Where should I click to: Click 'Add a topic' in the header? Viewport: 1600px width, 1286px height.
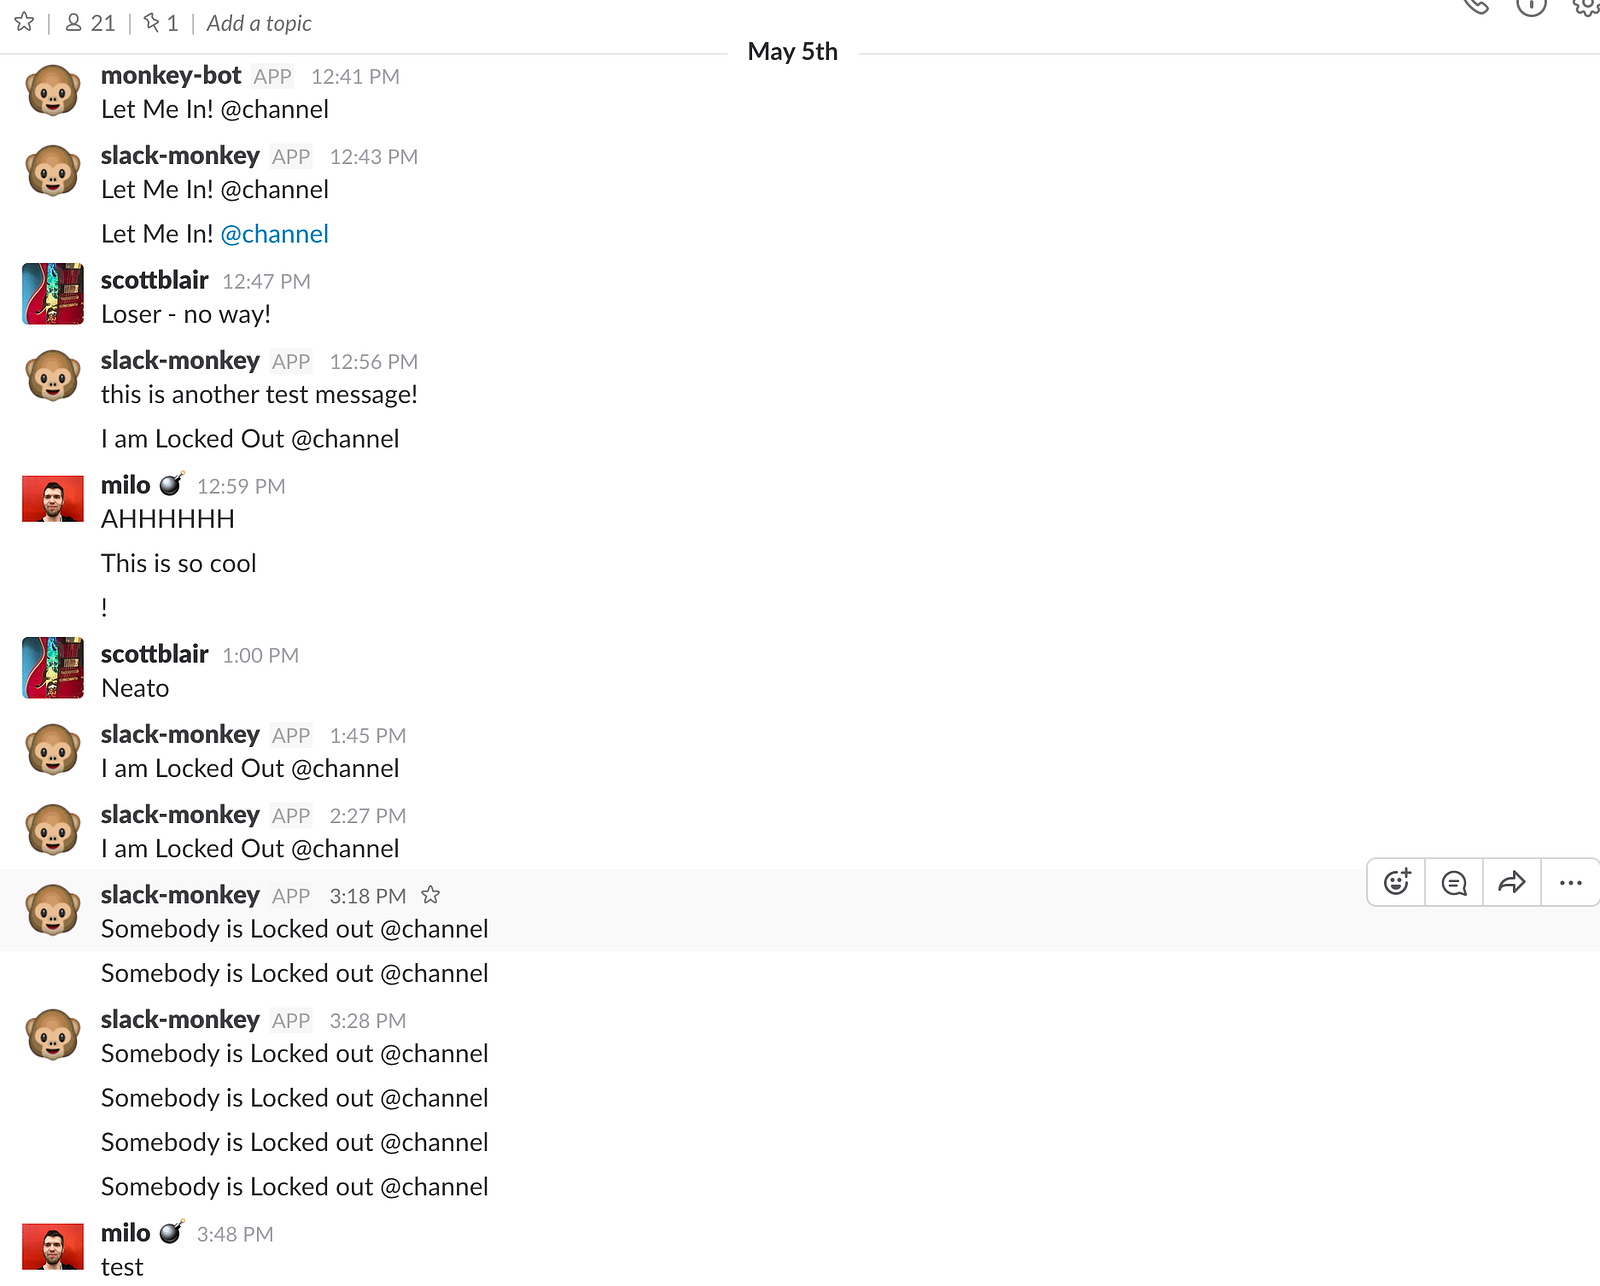pyautogui.click(x=259, y=23)
